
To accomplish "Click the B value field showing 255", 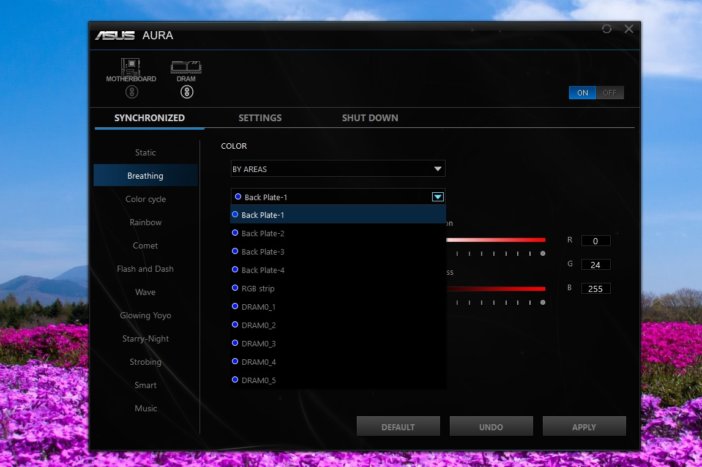I will pos(595,288).
